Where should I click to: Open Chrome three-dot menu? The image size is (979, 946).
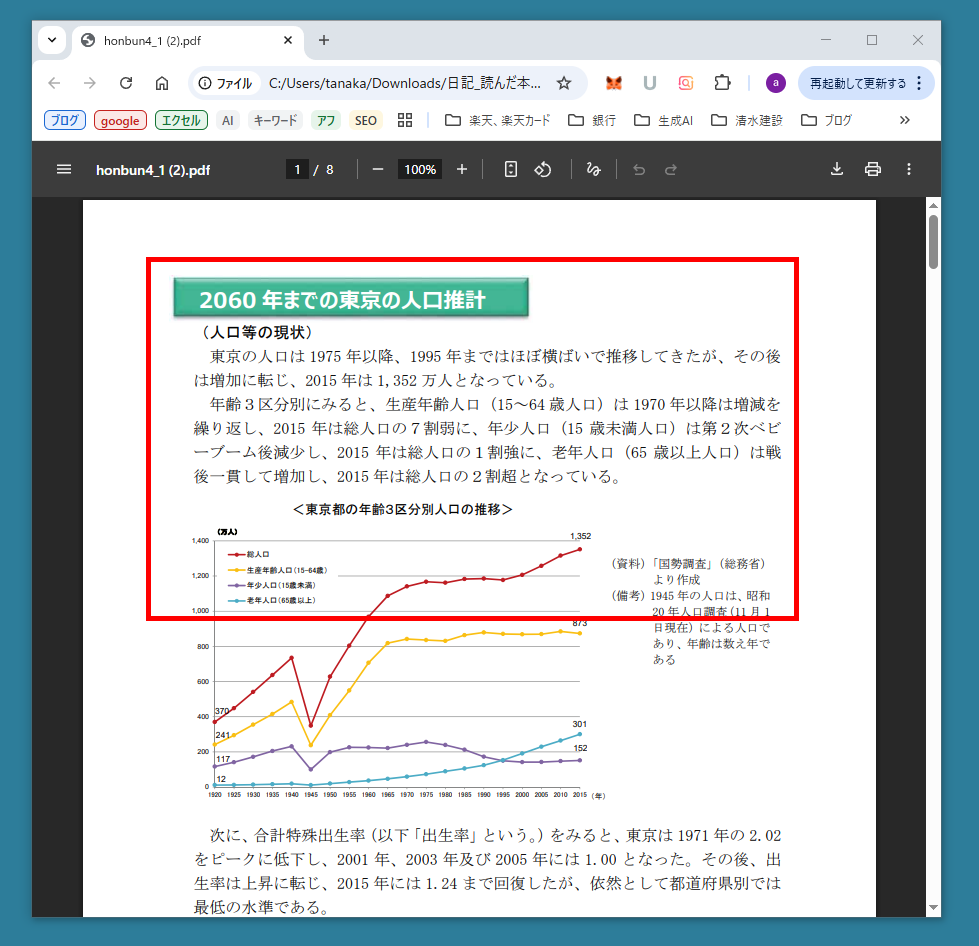coord(919,83)
